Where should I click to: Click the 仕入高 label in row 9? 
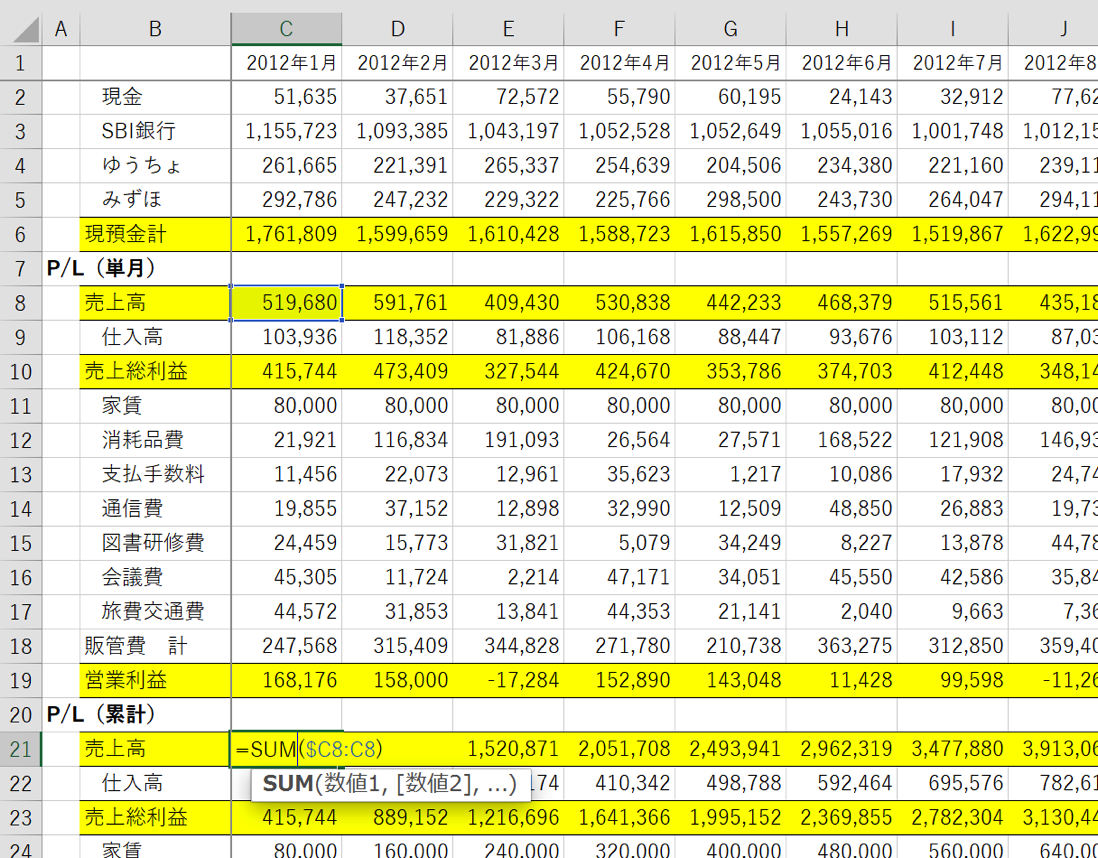(x=132, y=337)
